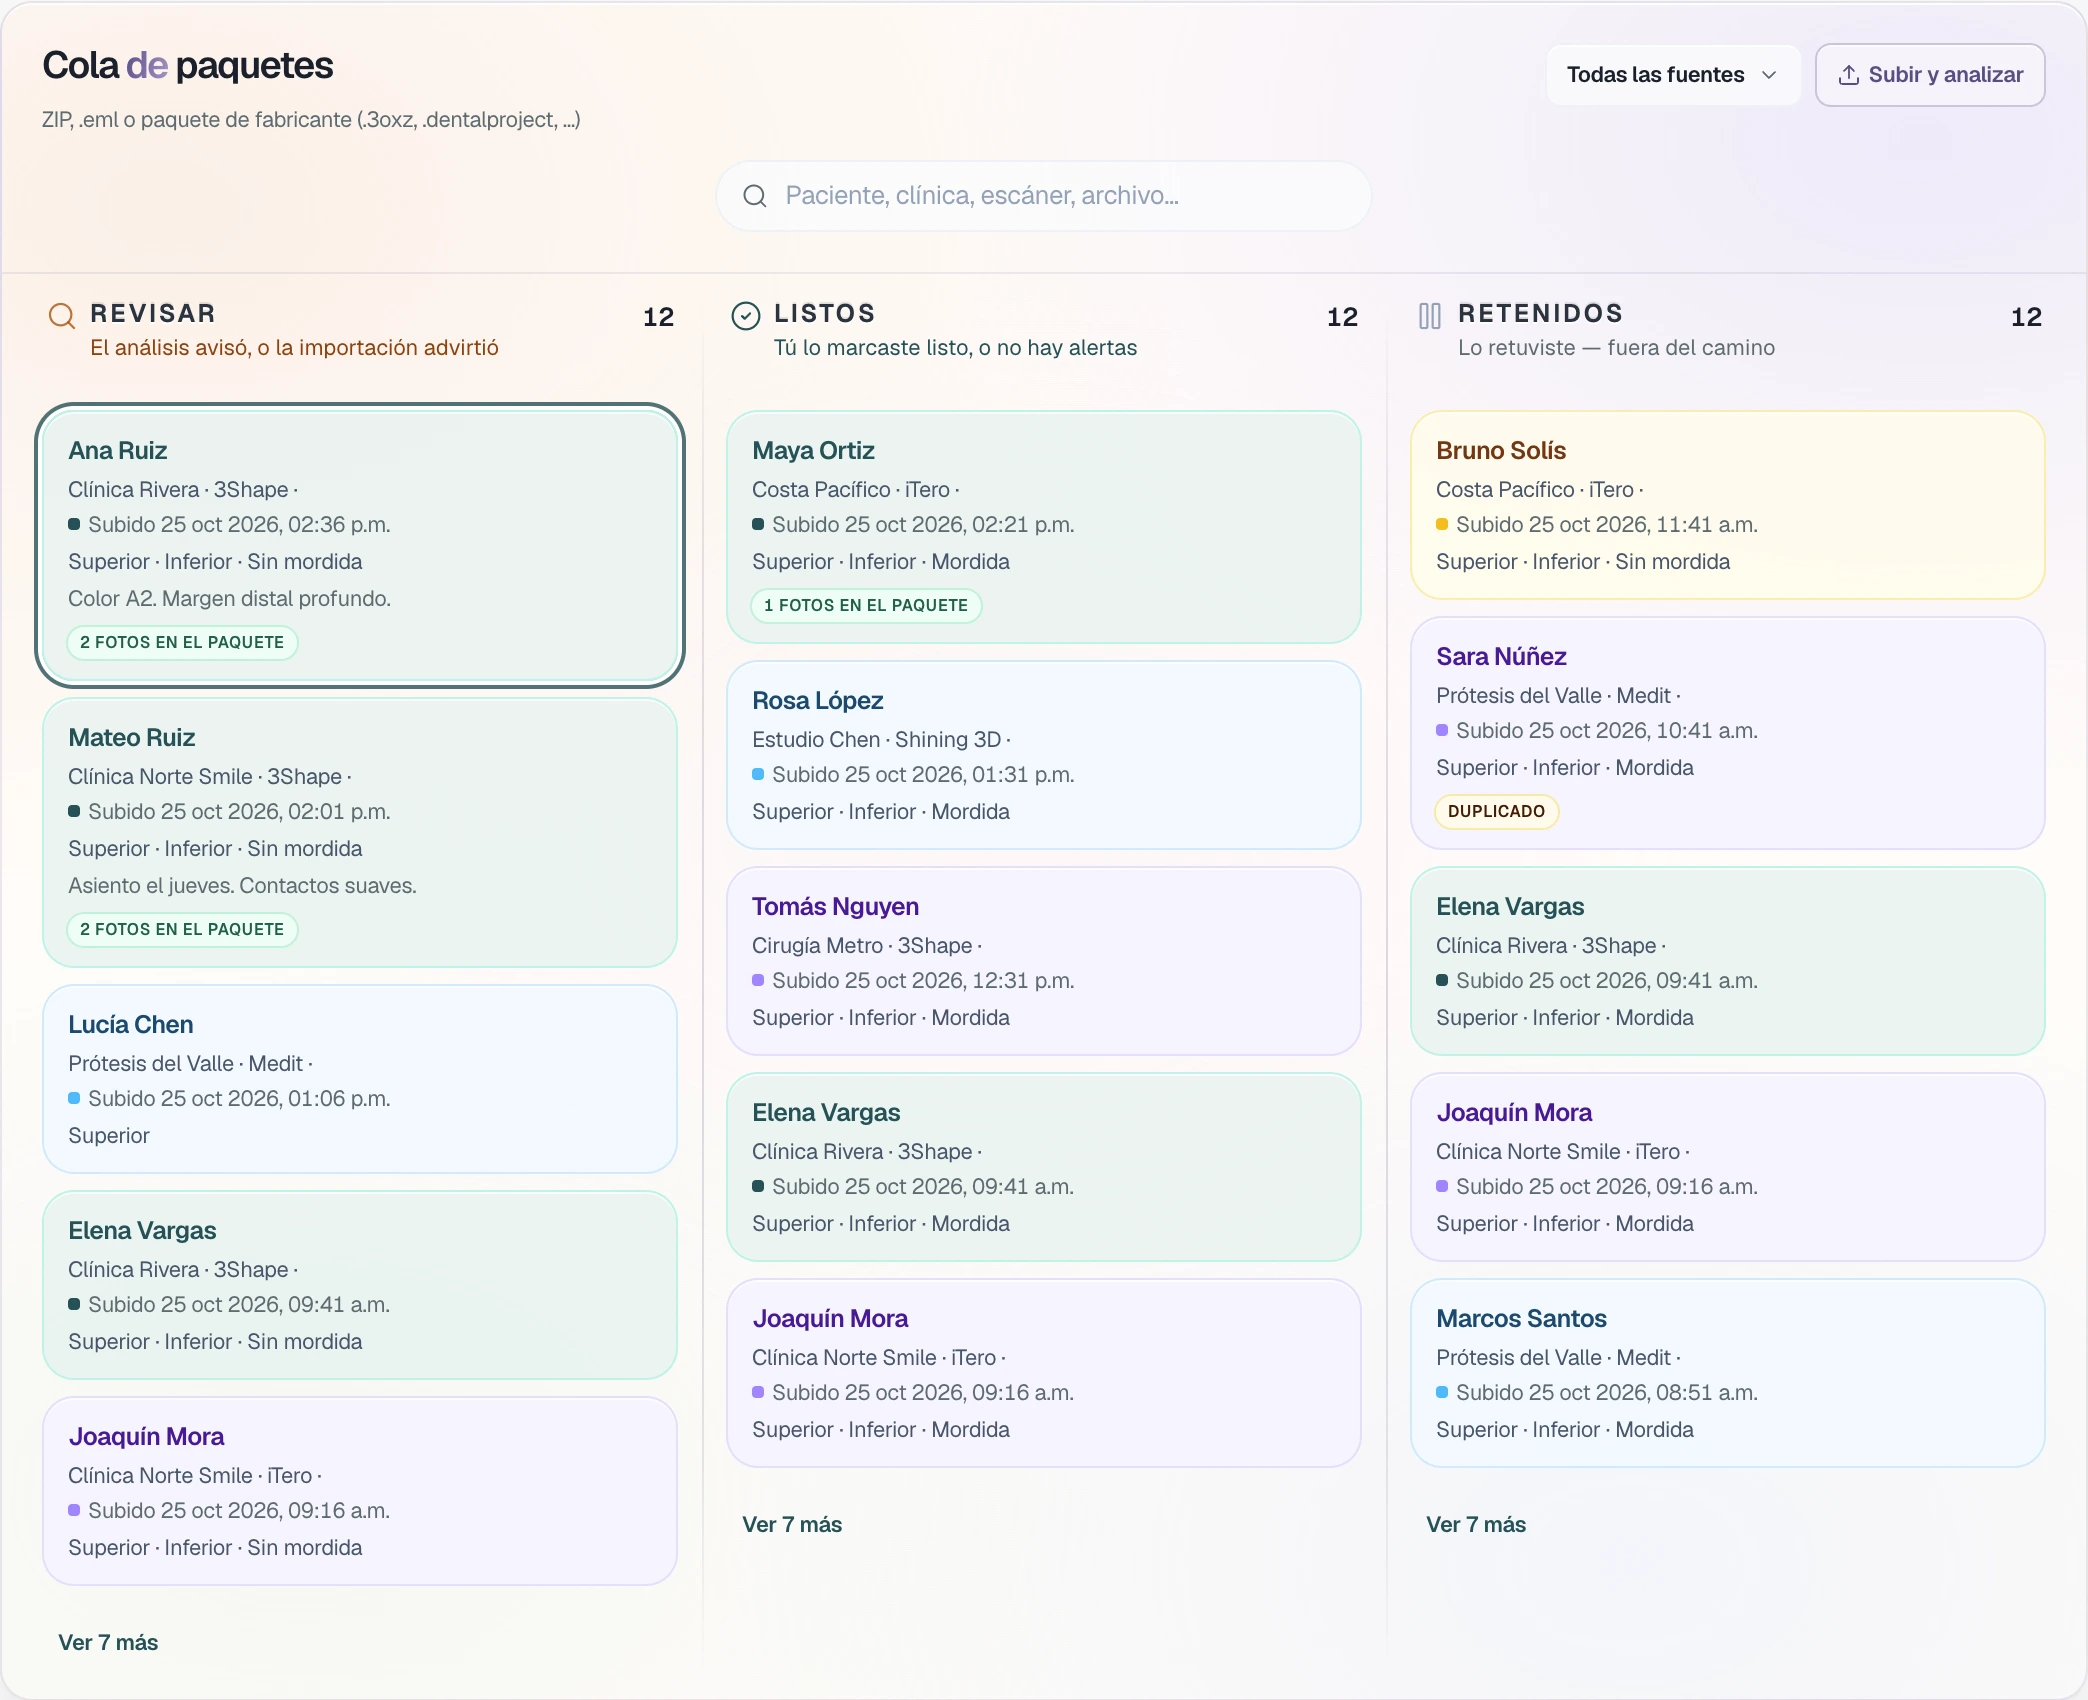Image resolution: width=2088 pixels, height=1700 pixels.
Task: Click 2 fotos badge on Mateo Ruiz
Action: pos(182,929)
